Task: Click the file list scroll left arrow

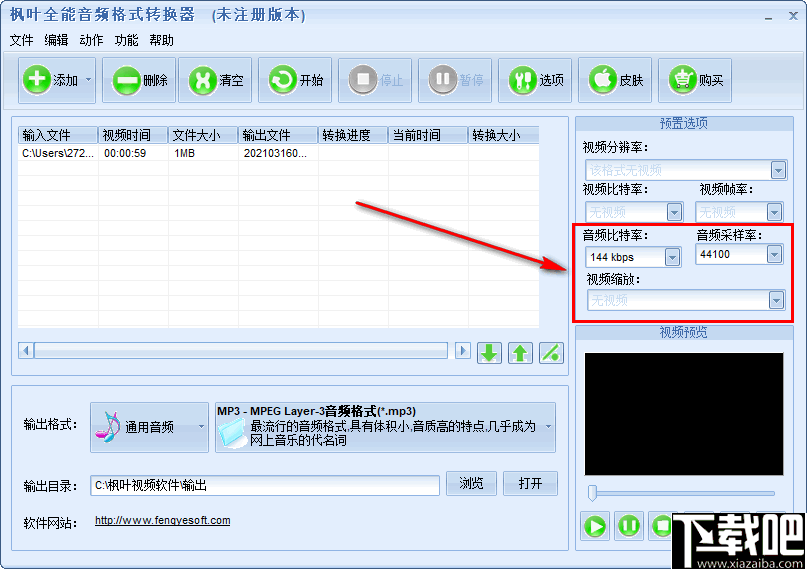Action: pos(26,351)
